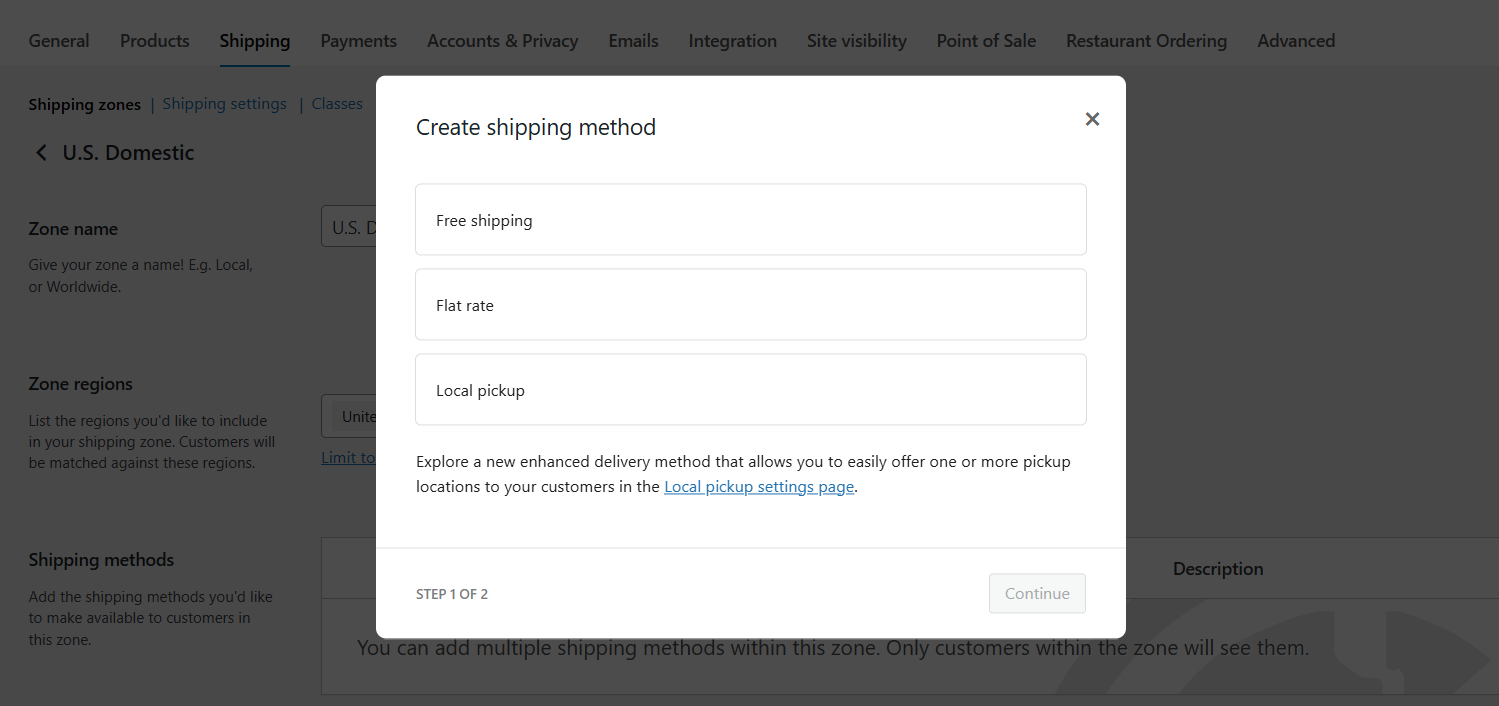Open the Payments settings tab
The height and width of the screenshot is (706, 1499).
[358, 40]
